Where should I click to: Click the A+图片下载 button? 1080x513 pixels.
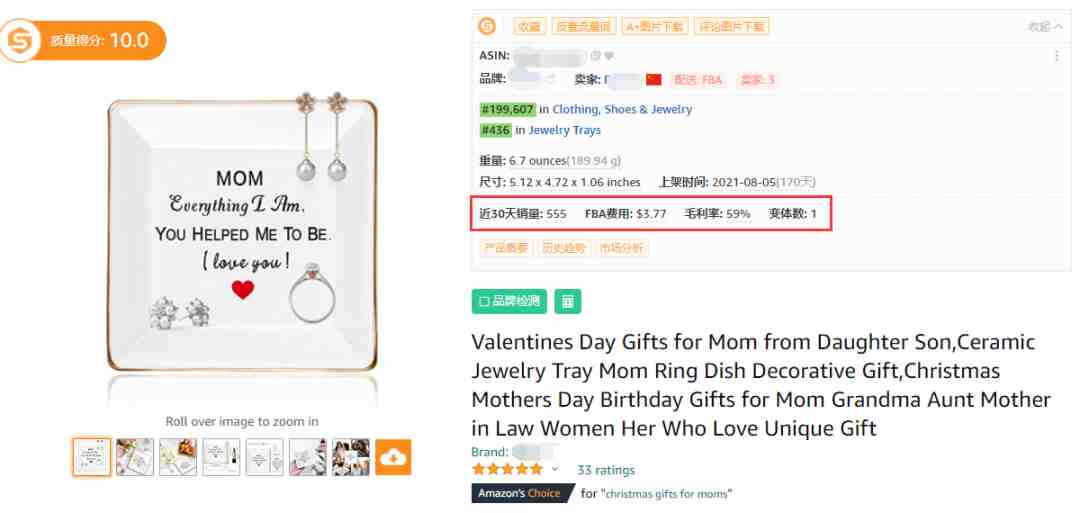[x=654, y=27]
